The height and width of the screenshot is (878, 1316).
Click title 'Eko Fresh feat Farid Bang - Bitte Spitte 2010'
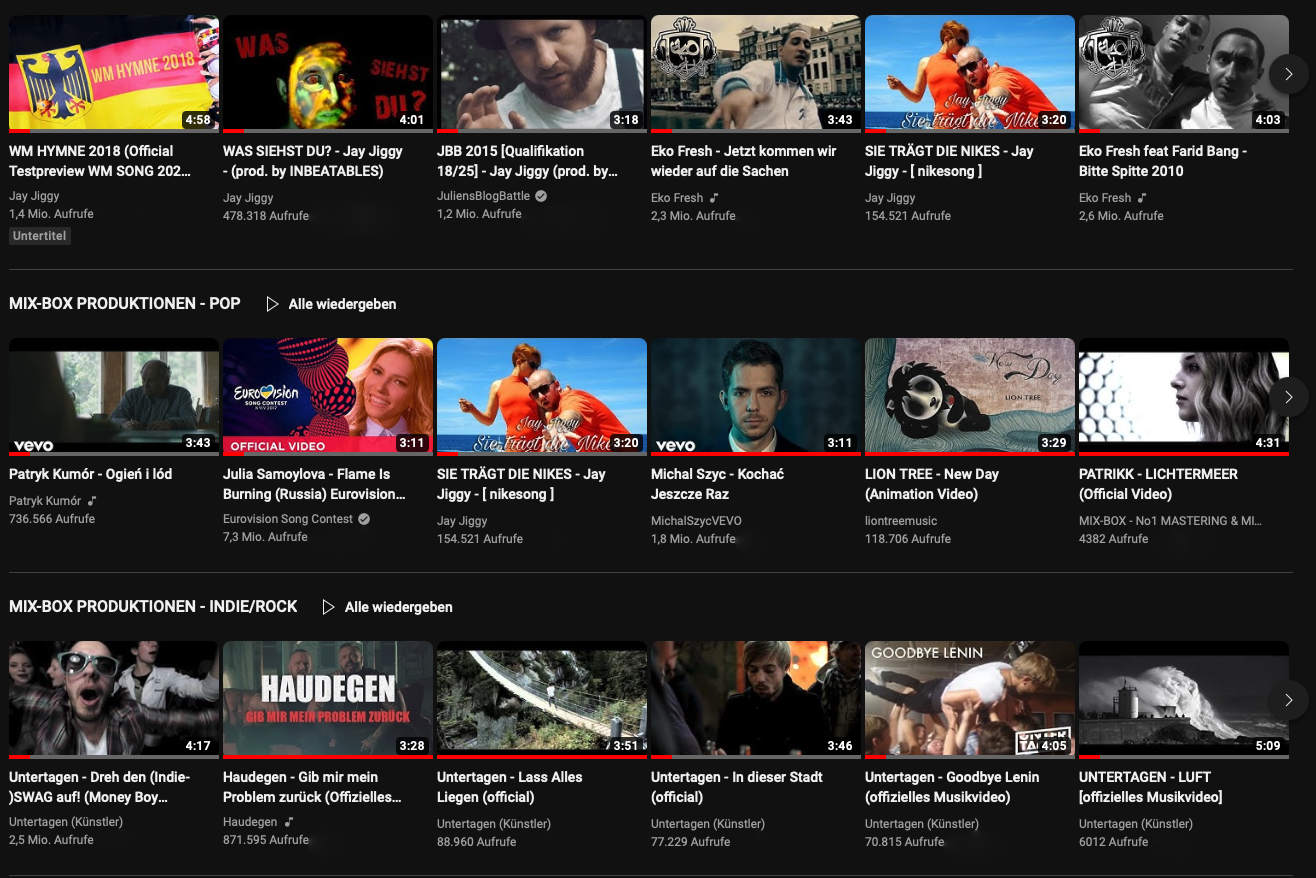(1163, 161)
